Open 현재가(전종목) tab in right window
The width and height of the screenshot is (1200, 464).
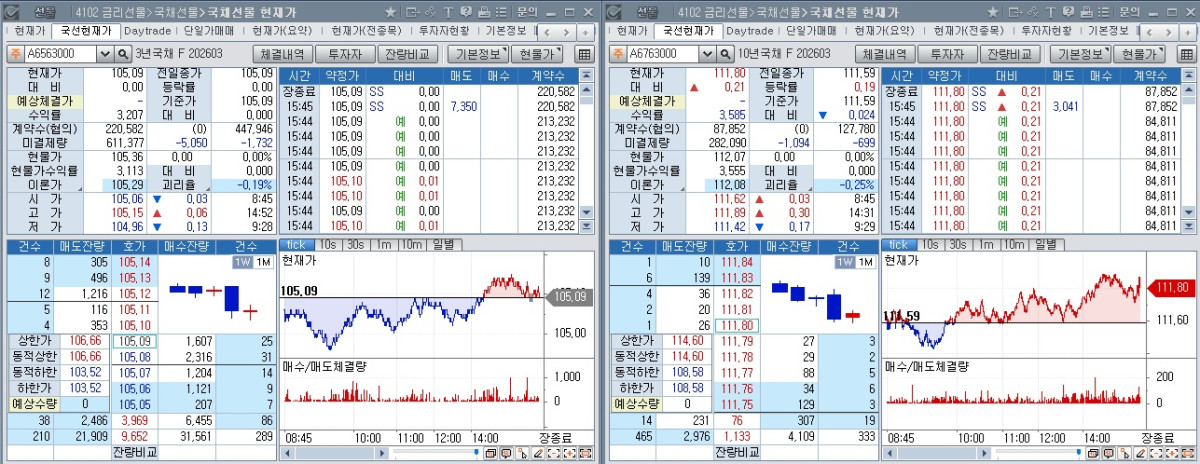click(966, 31)
